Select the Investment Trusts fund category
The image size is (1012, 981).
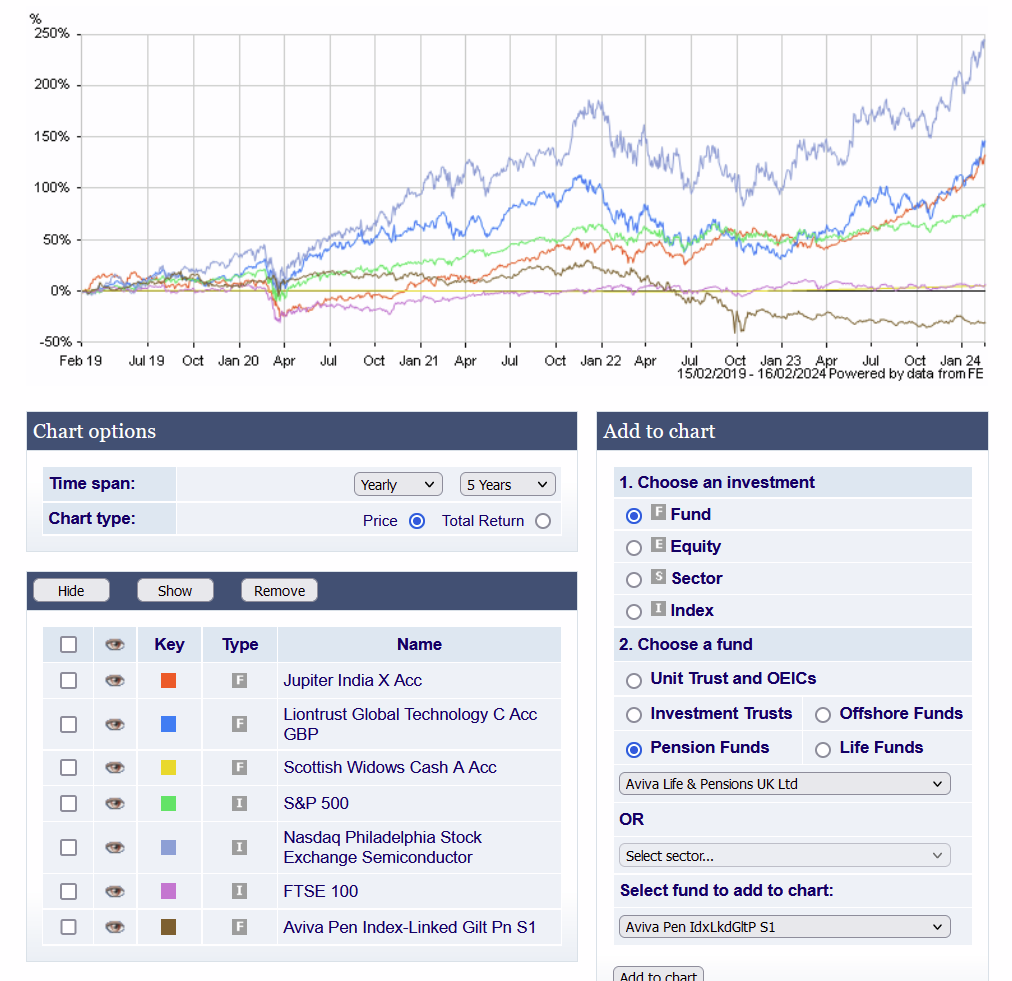pos(634,715)
